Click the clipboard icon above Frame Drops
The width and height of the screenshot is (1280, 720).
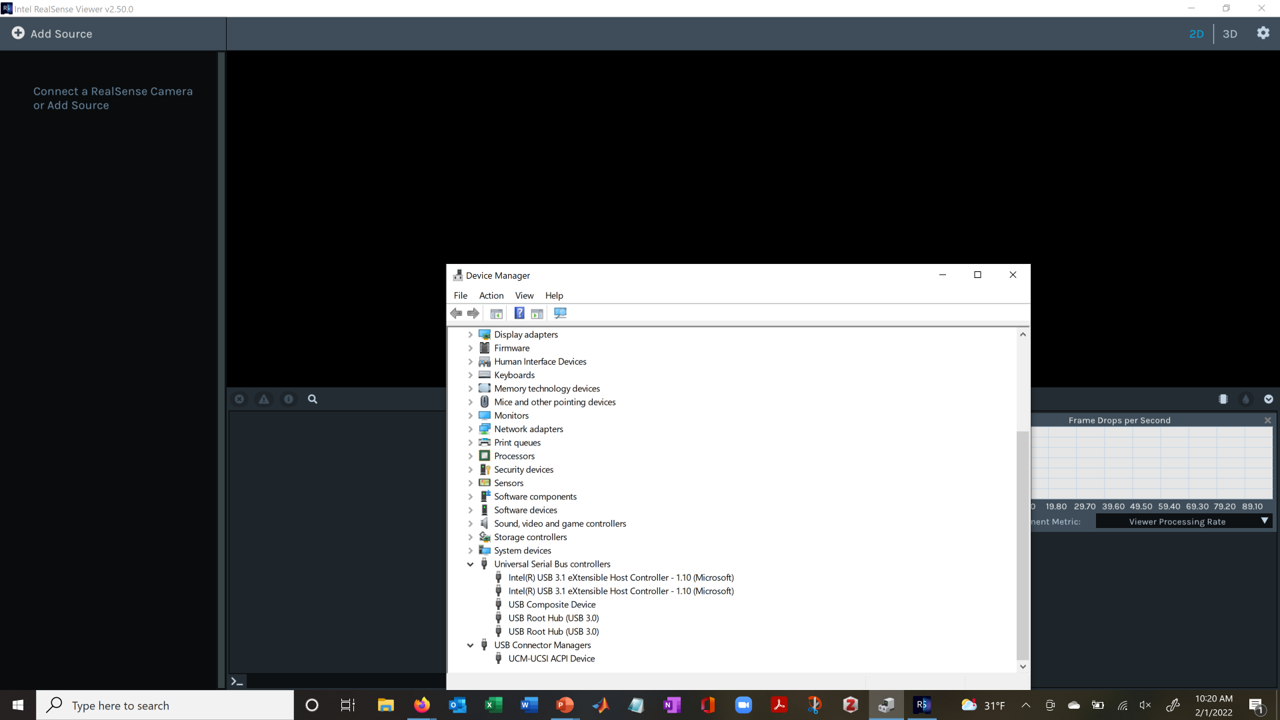click(1223, 399)
